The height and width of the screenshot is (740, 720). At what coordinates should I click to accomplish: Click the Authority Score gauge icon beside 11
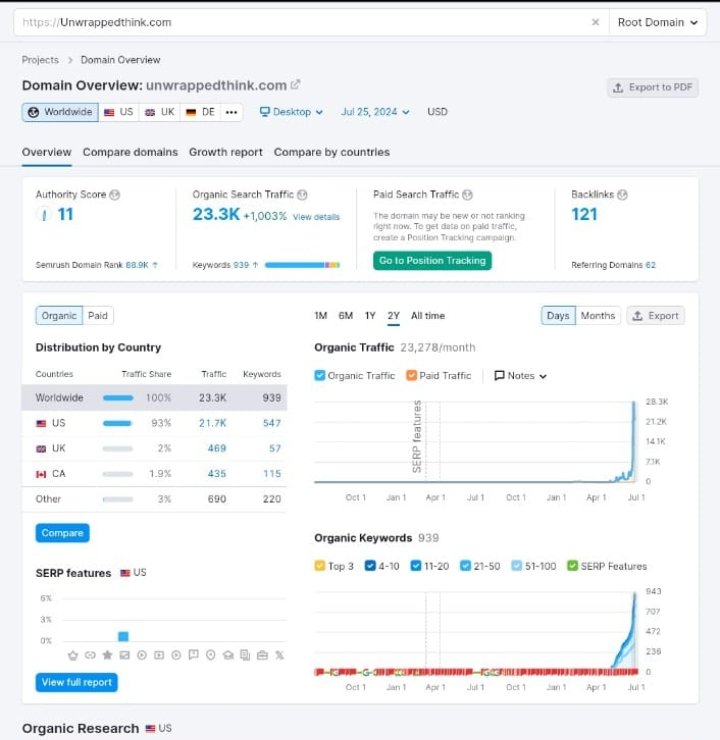tap(44, 215)
